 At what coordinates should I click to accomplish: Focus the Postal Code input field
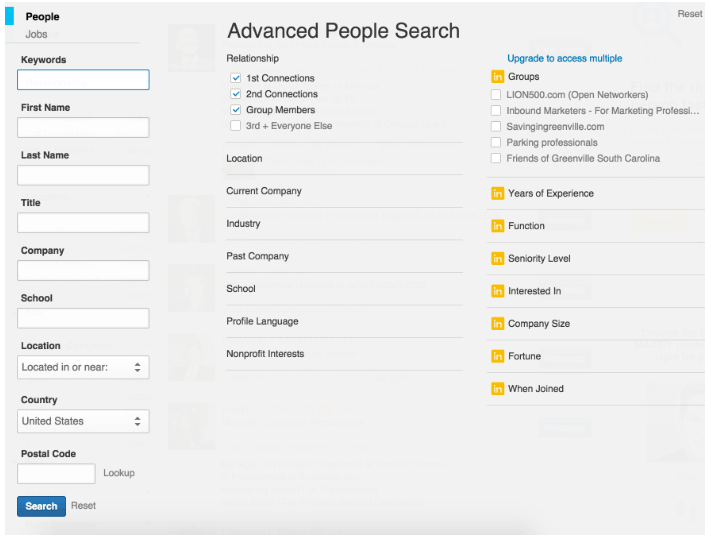56,474
